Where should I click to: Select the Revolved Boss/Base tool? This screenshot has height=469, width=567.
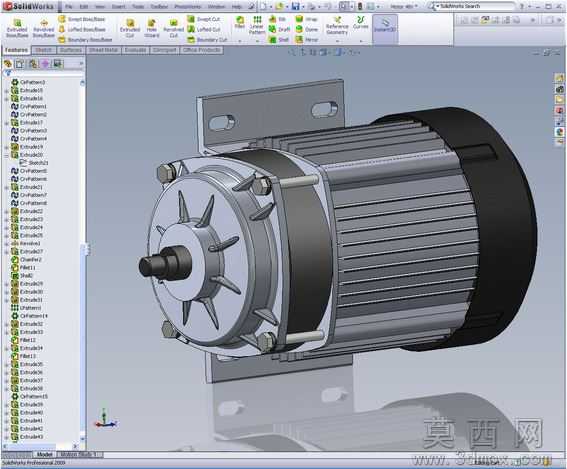[x=43, y=28]
